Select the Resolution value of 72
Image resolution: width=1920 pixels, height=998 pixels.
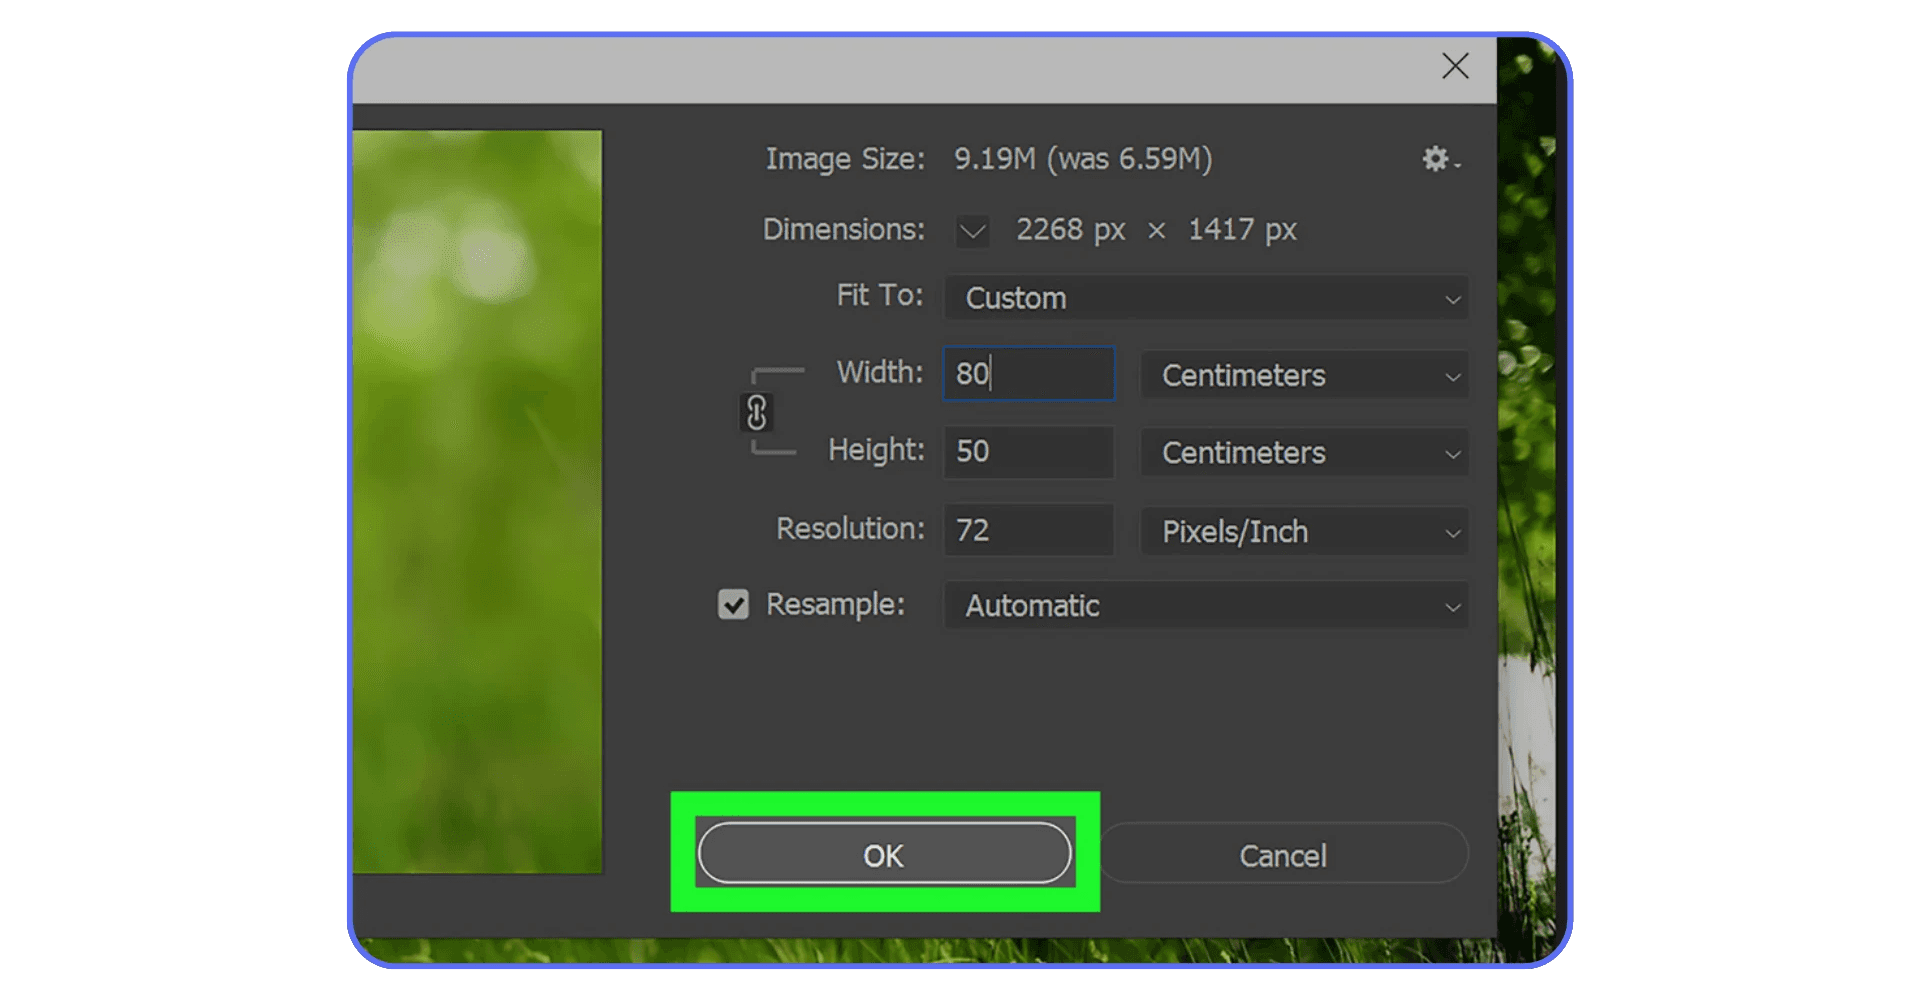[x=1027, y=530]
